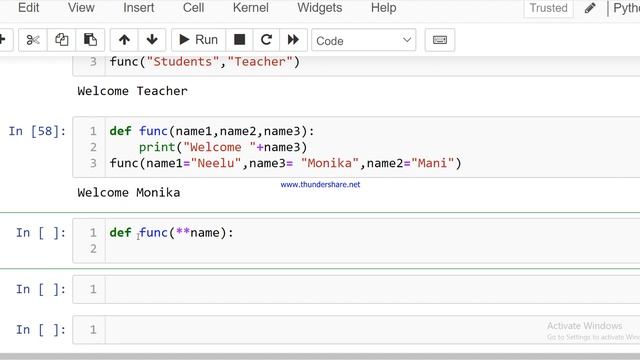Screen dimensions: 640x360
Task: Open the Help menu
Action: coord(383,8)
